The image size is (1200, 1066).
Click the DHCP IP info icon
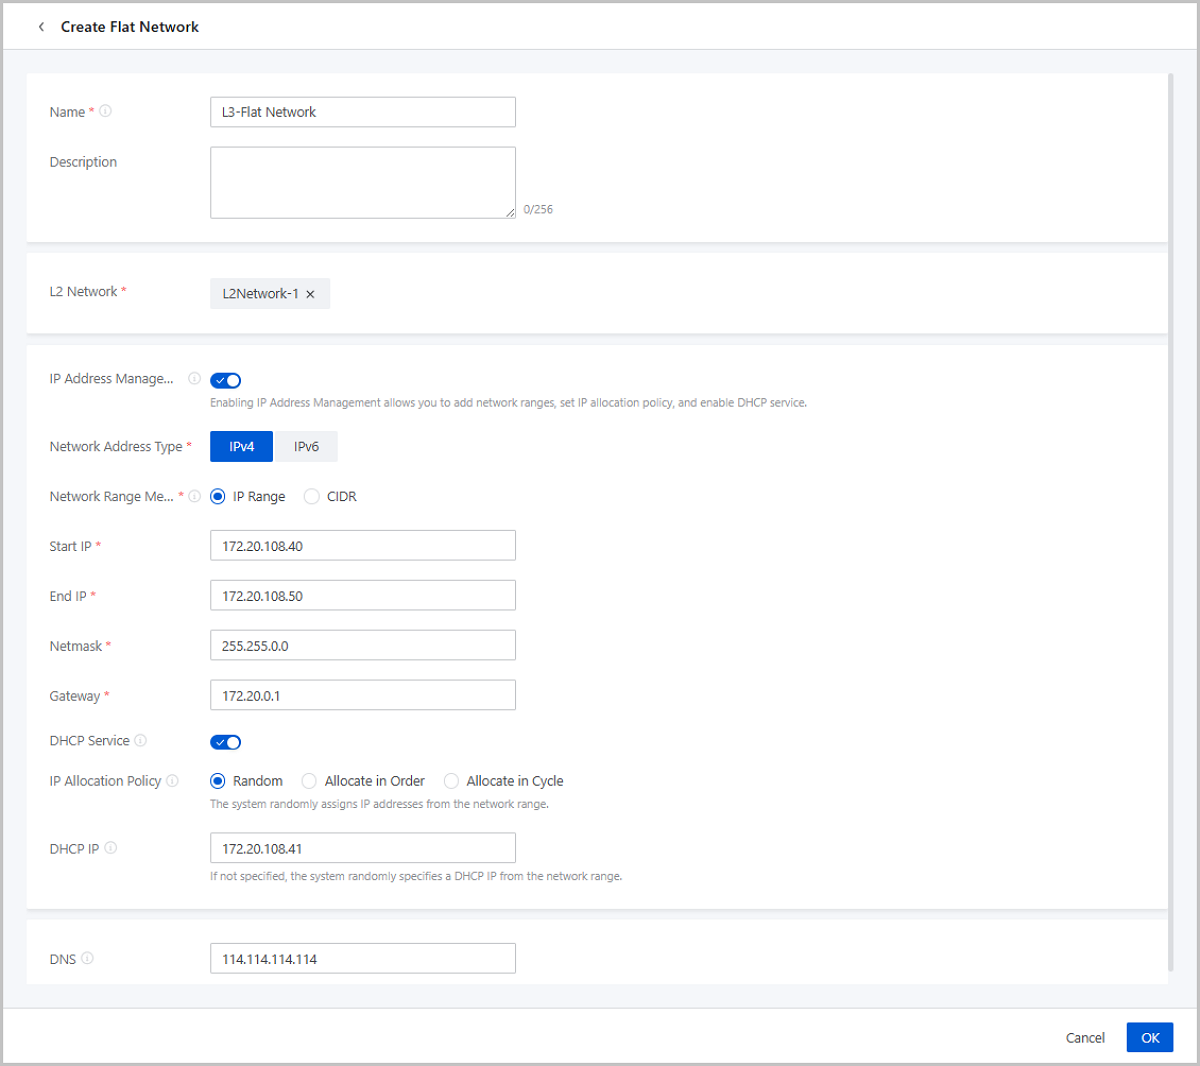click(111, 848)
